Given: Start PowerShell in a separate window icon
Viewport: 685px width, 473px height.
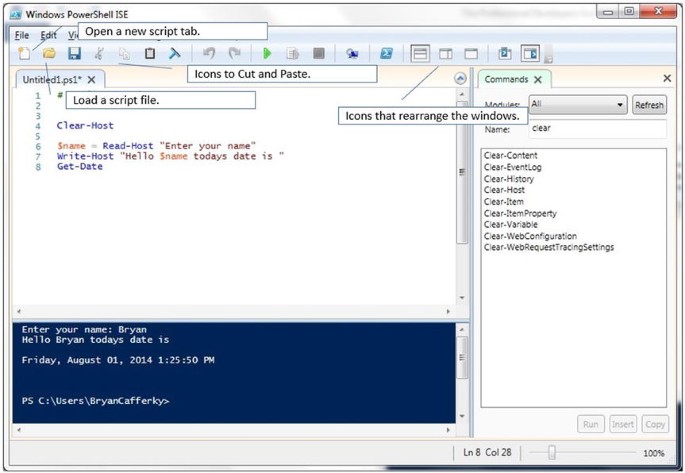Looking at the screenshot, I should click(386, 54).
